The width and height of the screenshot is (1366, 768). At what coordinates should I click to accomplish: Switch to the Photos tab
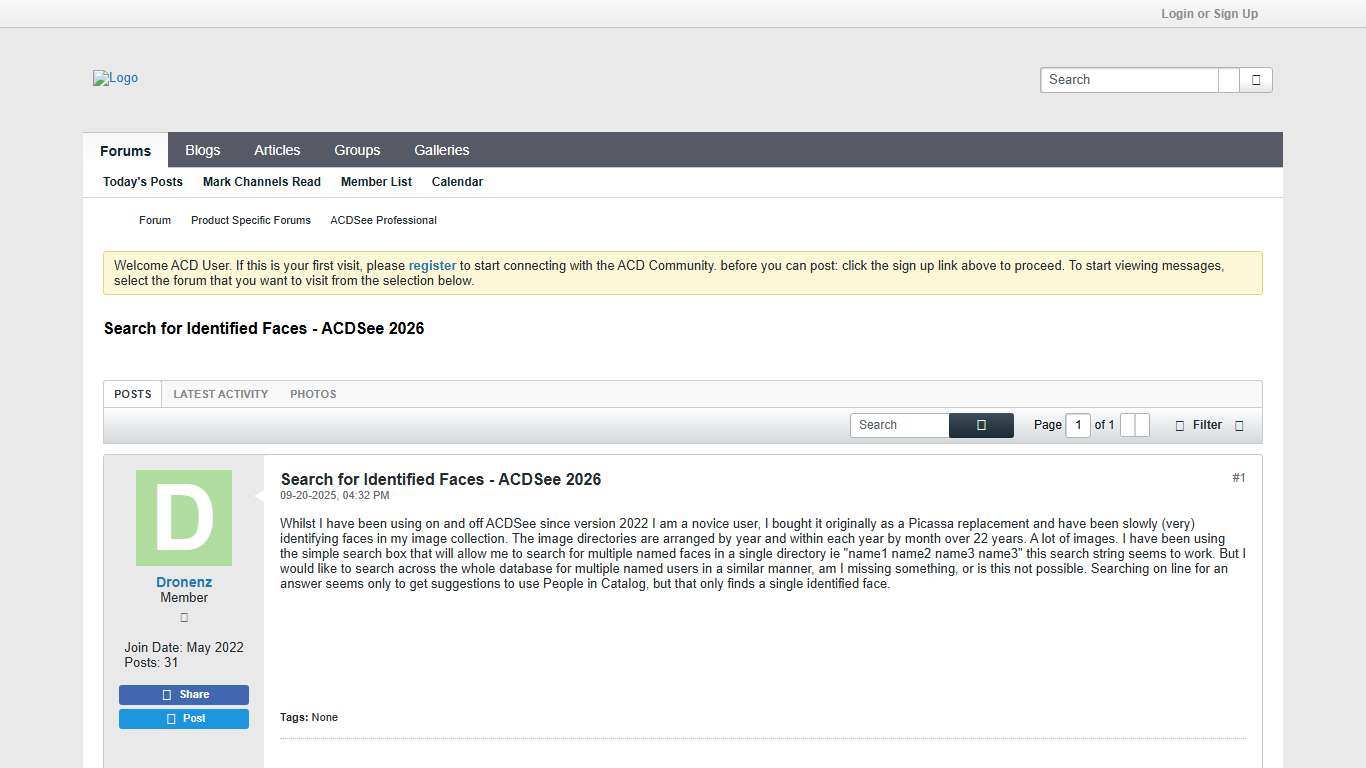(313, 394)
